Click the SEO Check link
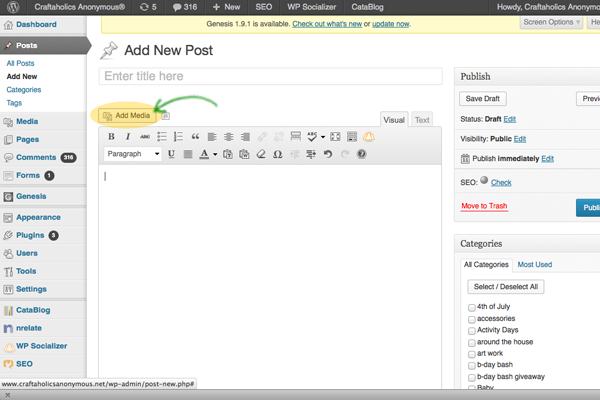600x400 pixels. point(501,183)
